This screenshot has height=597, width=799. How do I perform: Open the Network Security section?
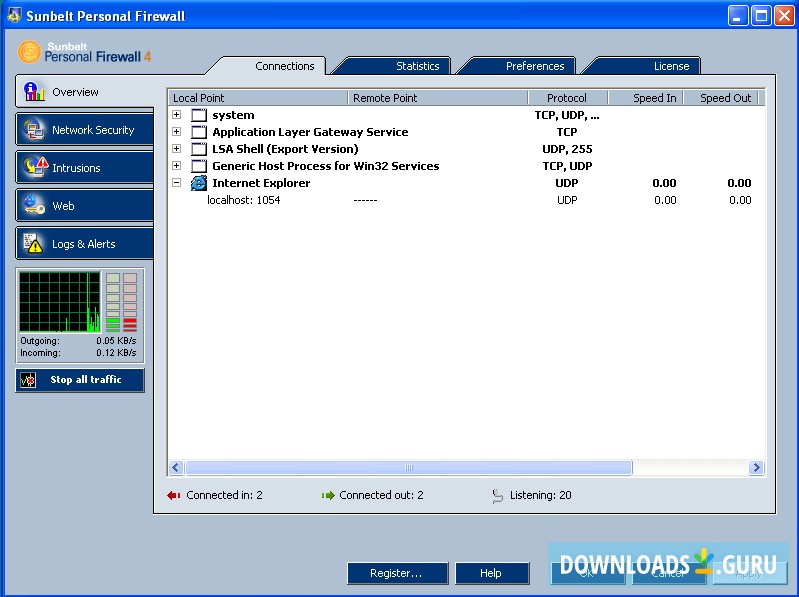click(x=85, y=130)
